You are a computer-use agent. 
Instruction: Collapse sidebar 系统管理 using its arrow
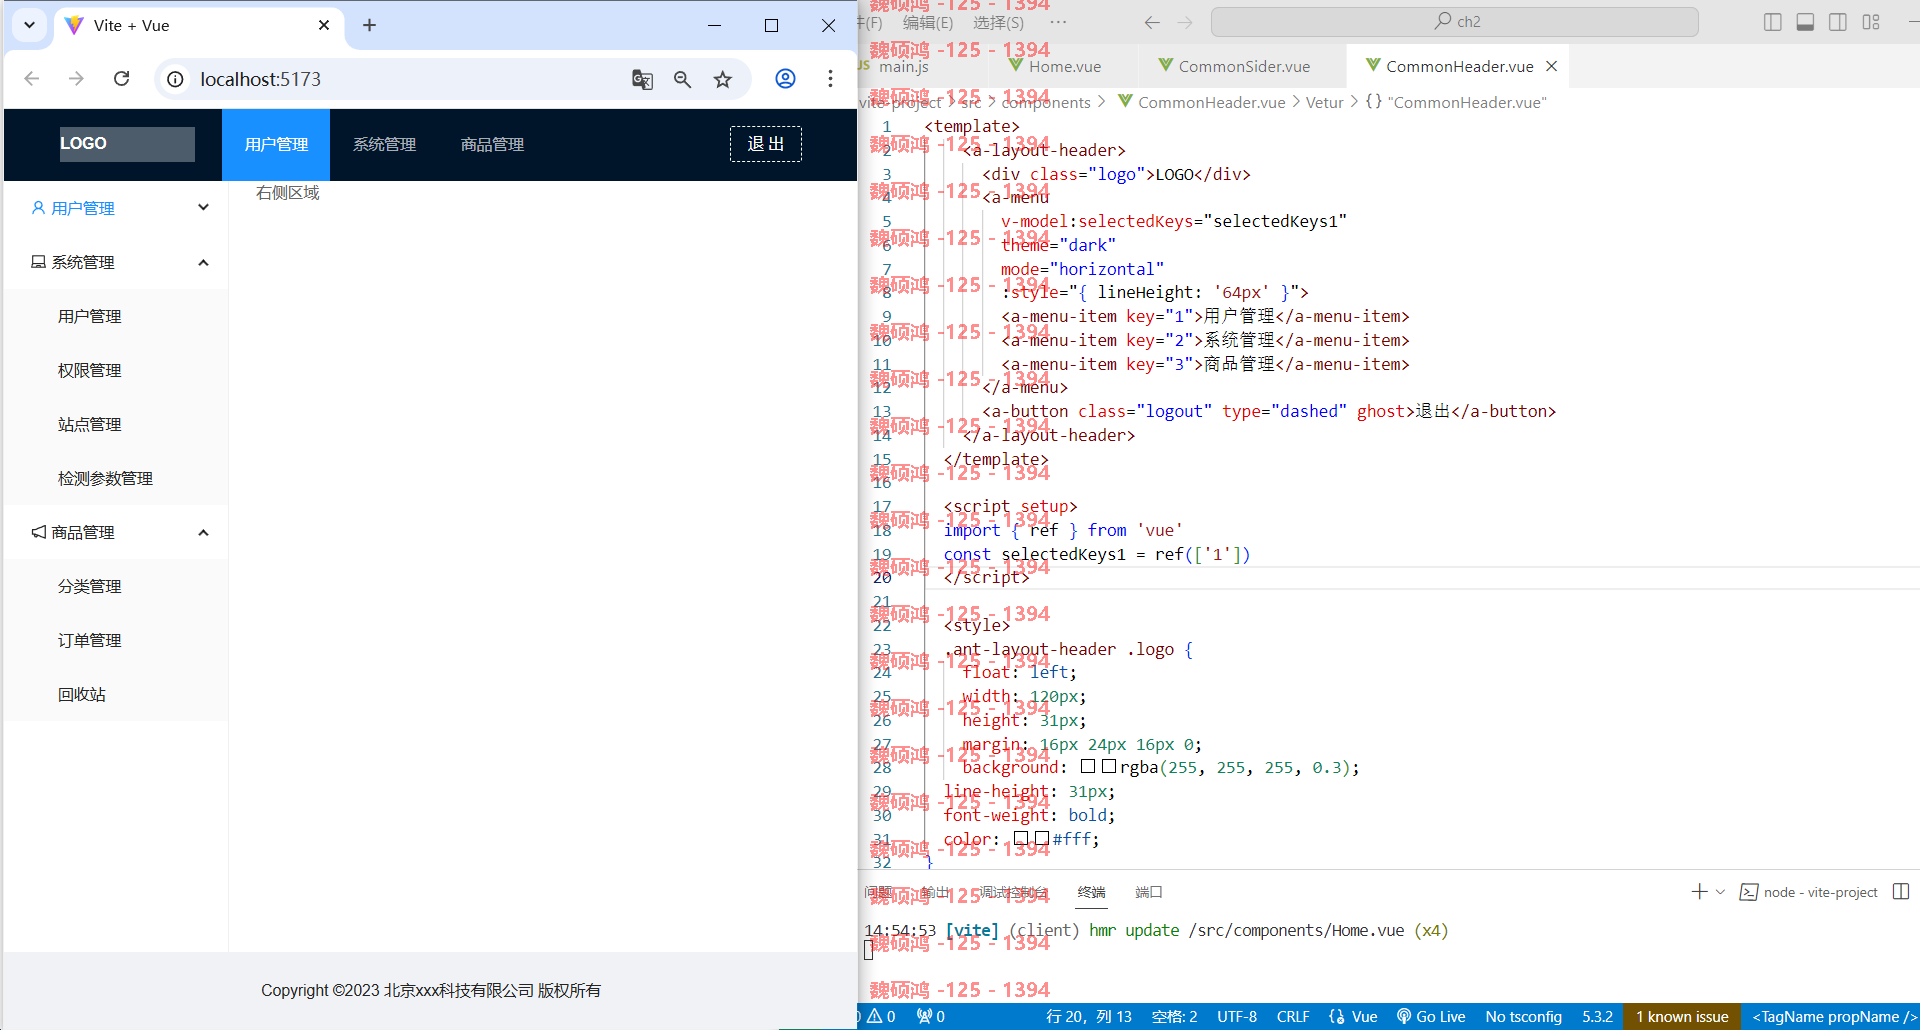204,262
